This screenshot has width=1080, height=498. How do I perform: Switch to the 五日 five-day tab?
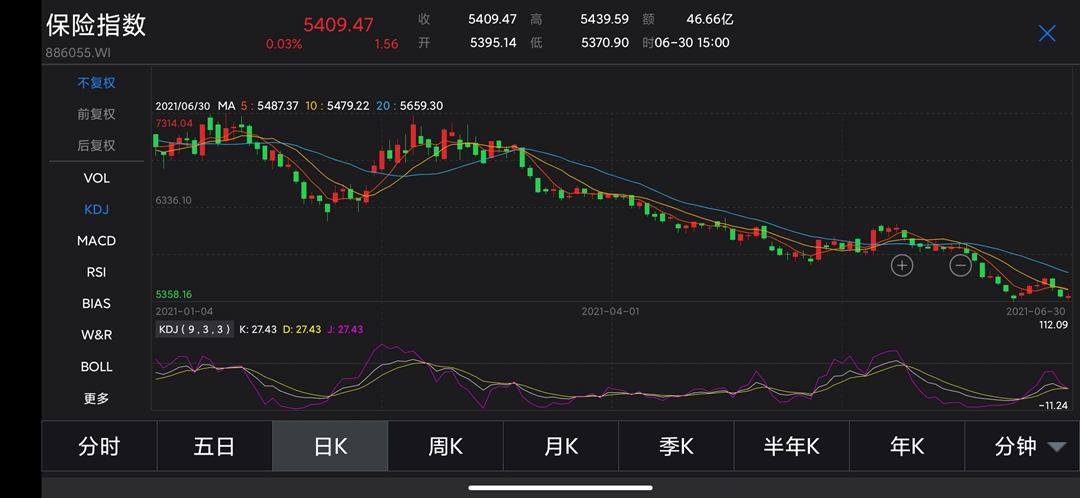coord(214,446)
